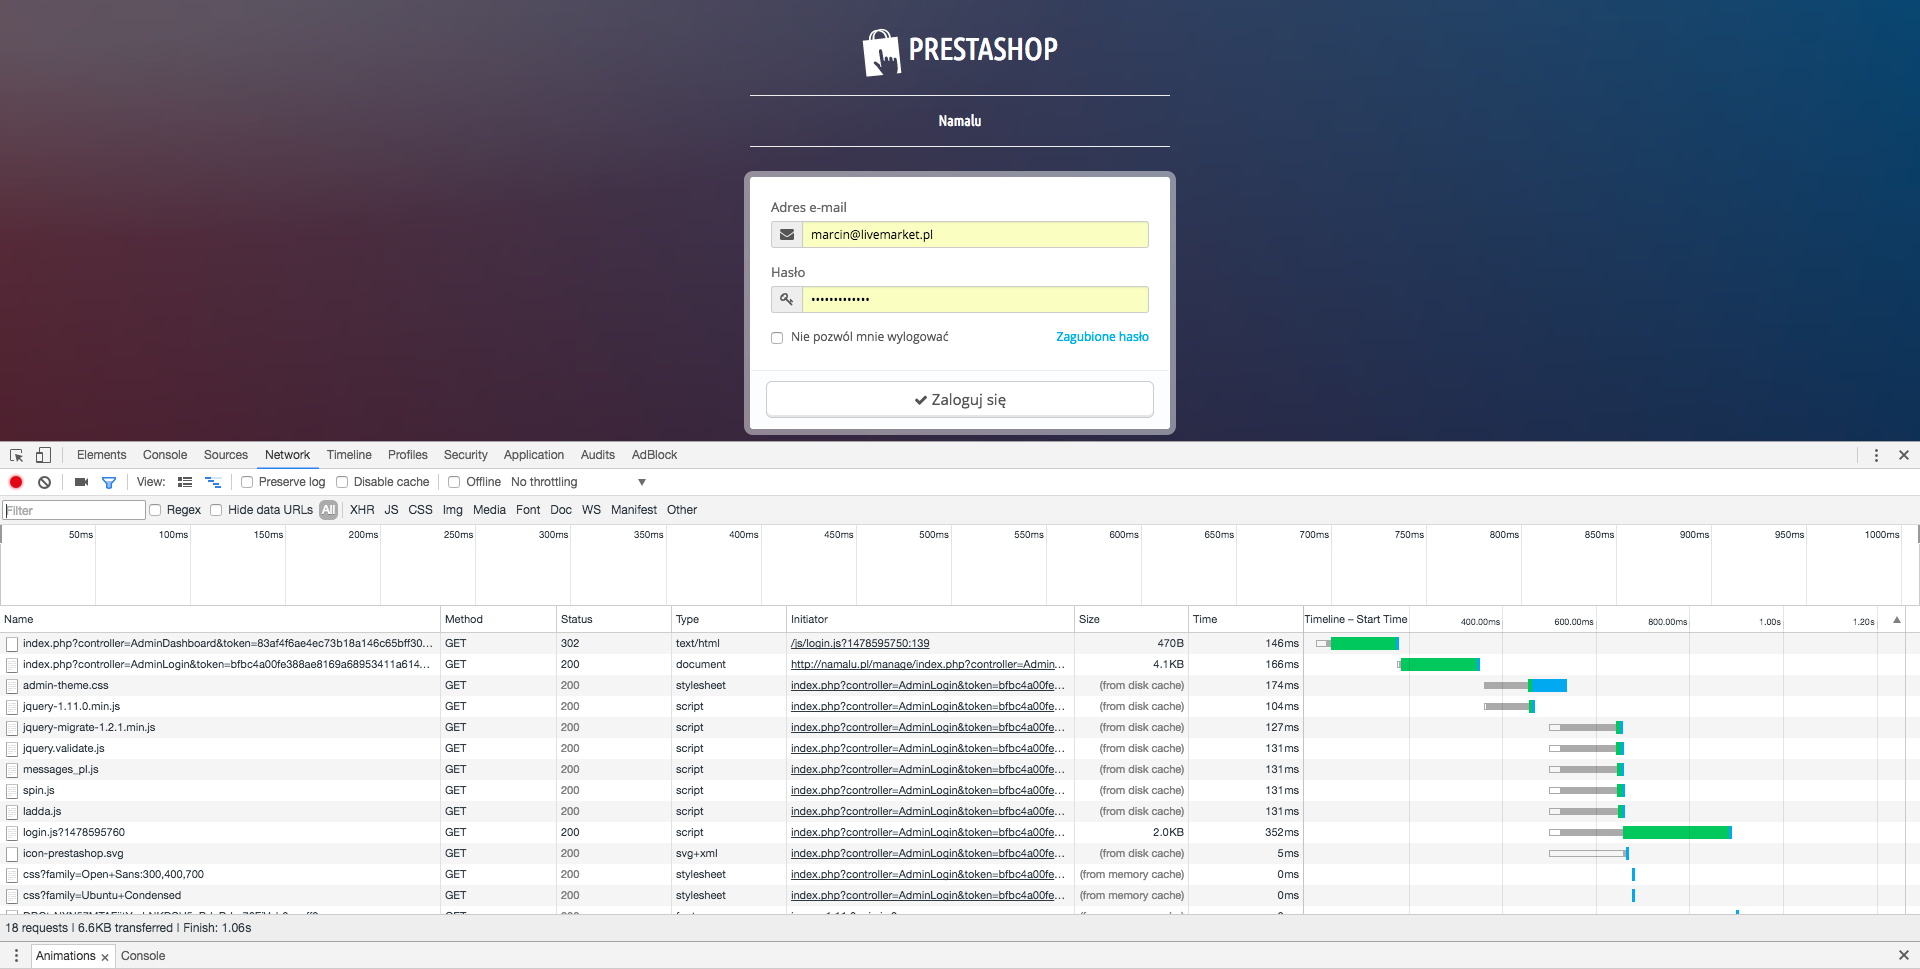Screen dimensions: 1920x969
Task: Tick 'Nie pozwól mnie wylogować' checkbox
Action: pos(777,338)
